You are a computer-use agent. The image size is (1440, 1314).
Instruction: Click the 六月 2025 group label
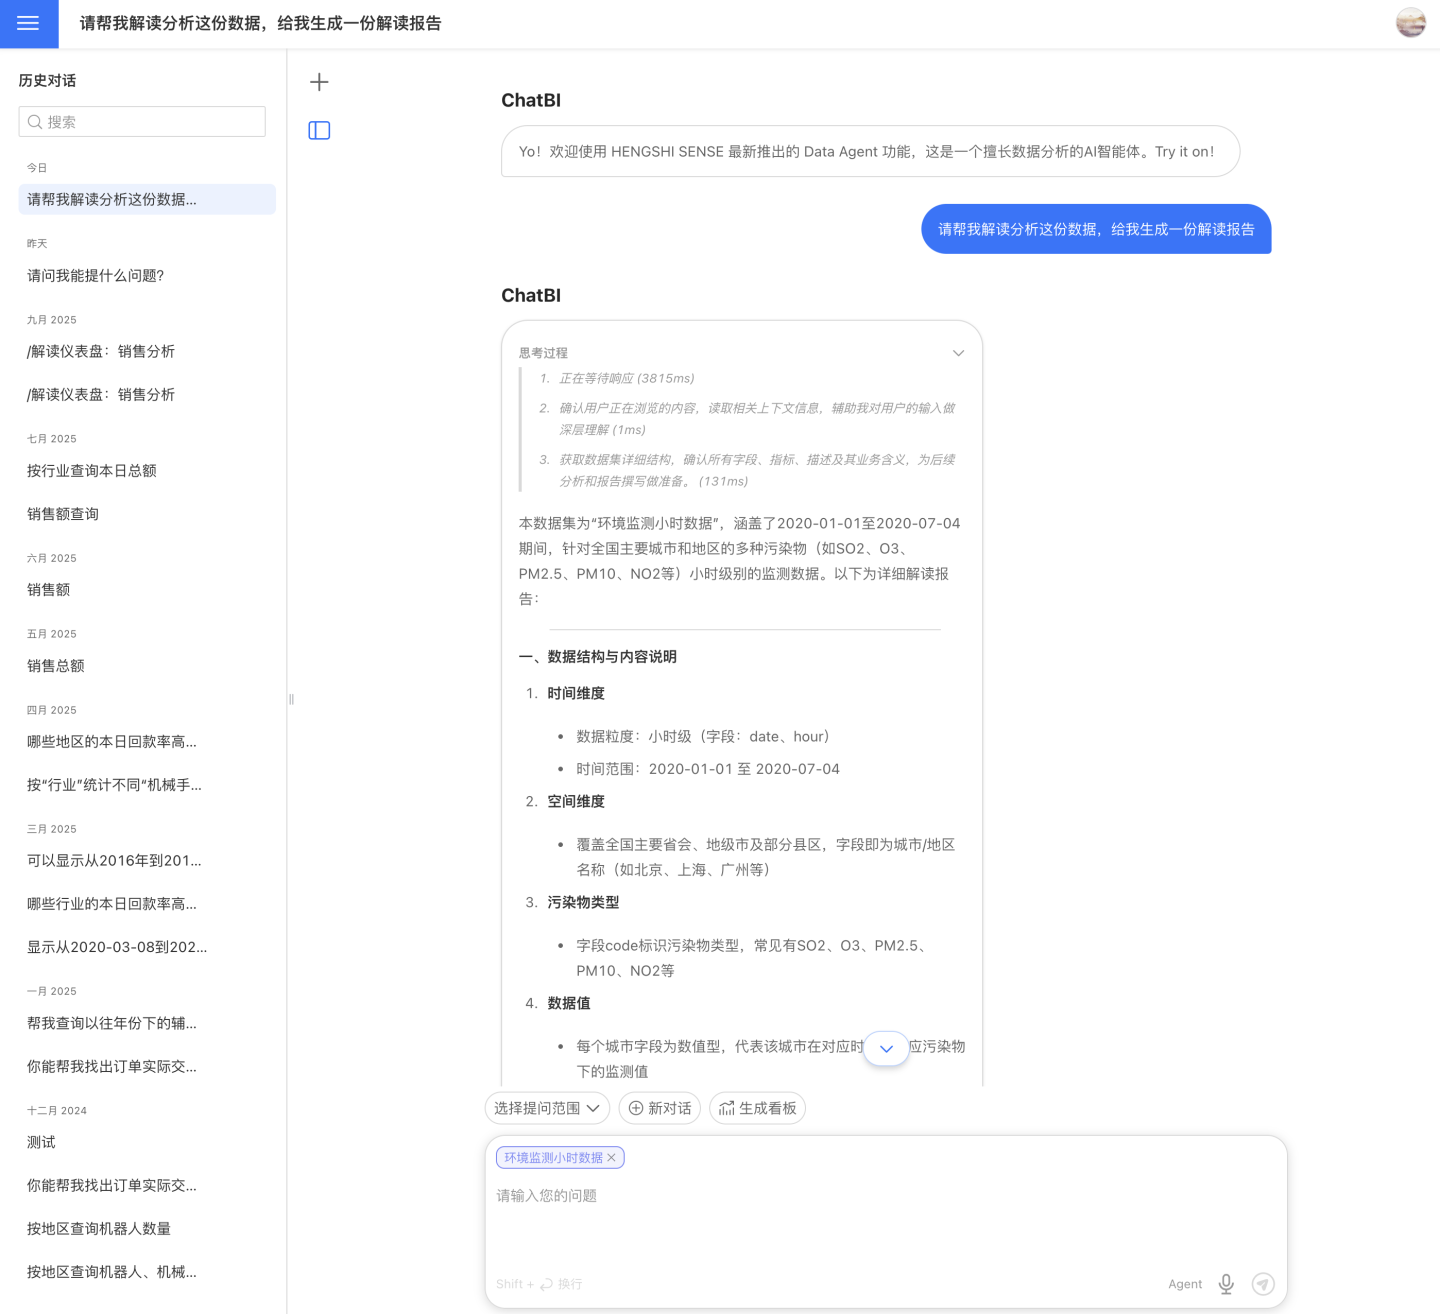(x=52, y=558)
